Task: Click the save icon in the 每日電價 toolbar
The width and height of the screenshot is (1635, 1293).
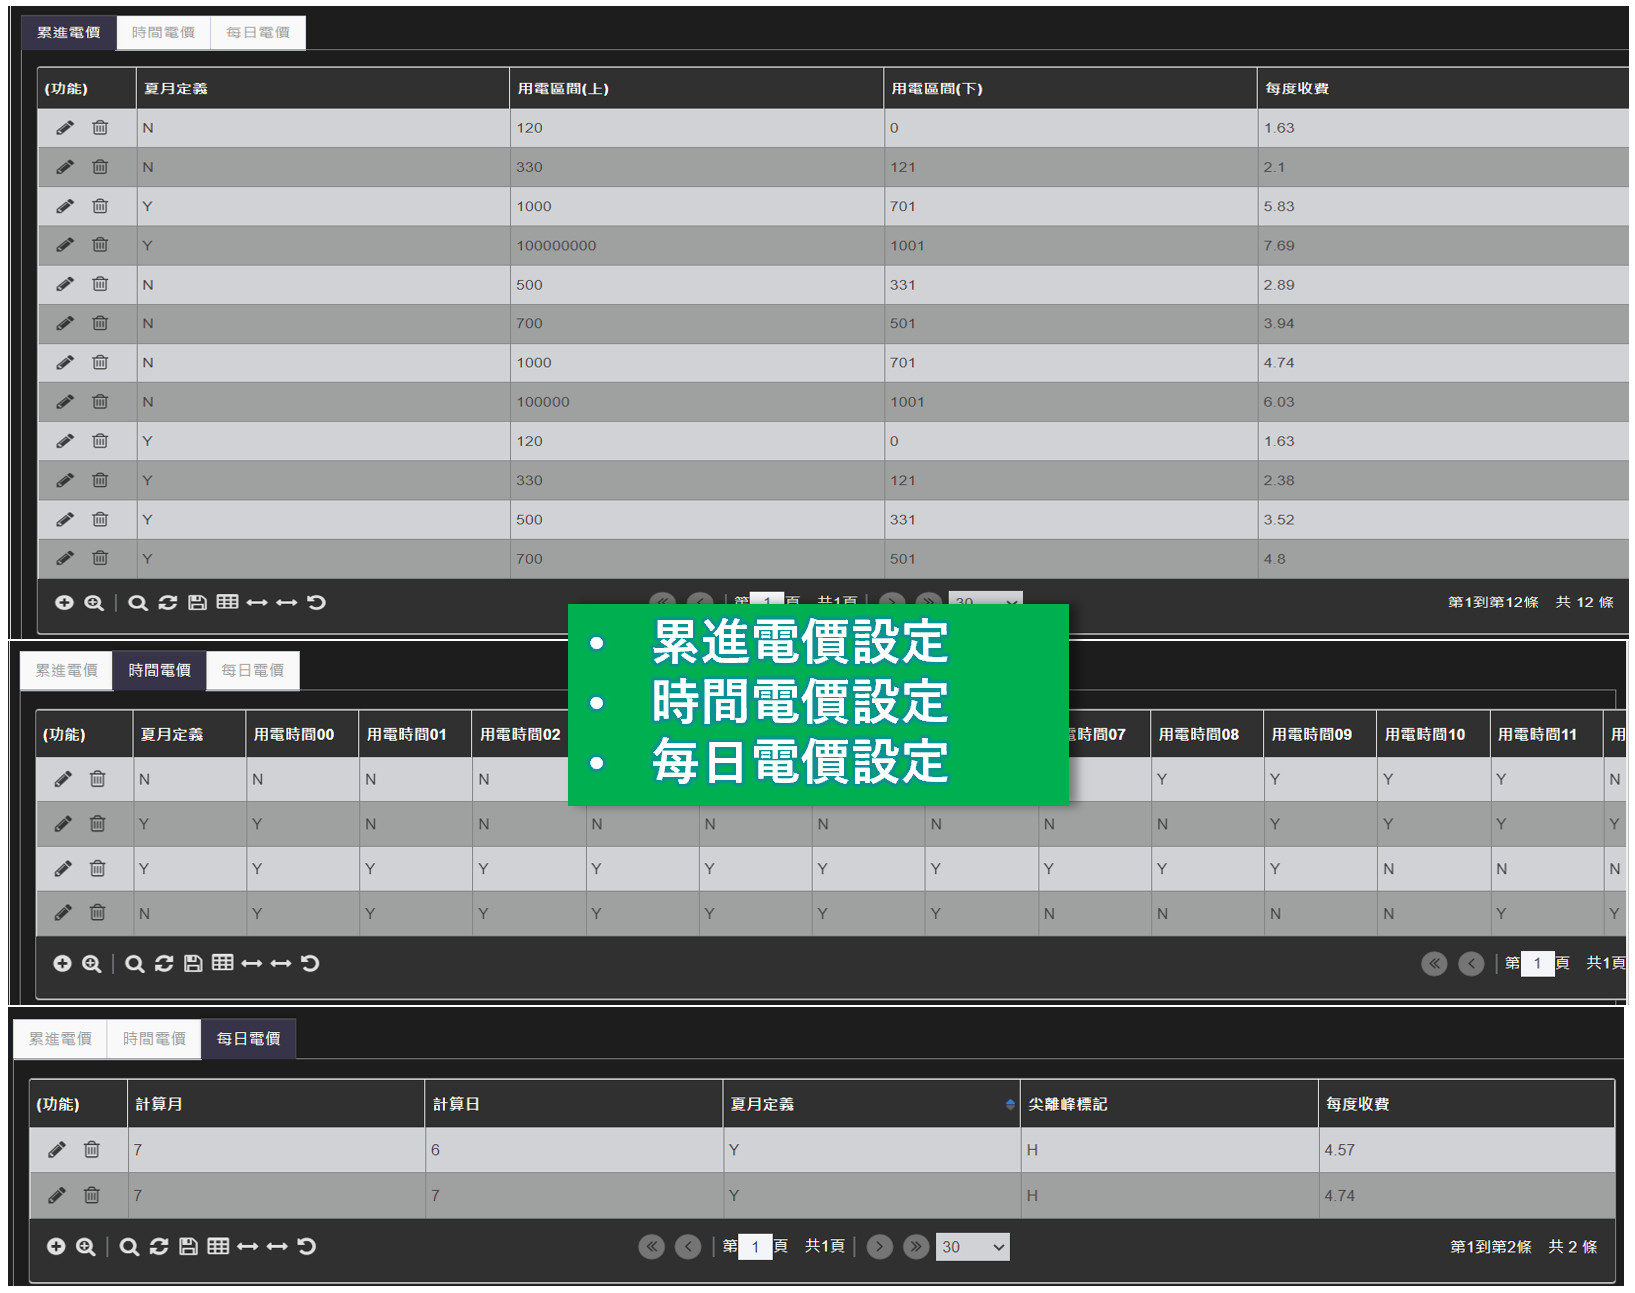Action: (x=188, y=1246)
